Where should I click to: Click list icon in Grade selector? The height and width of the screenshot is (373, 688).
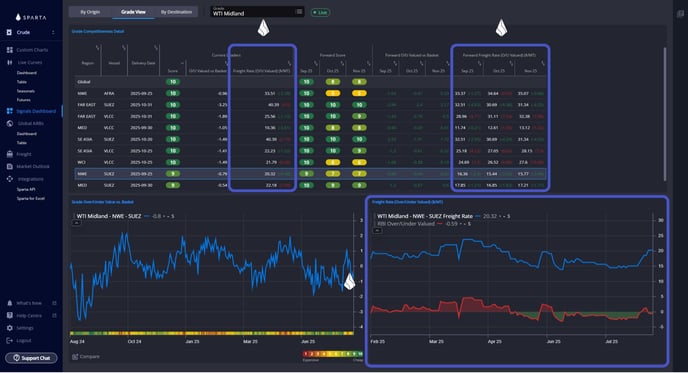(299, 12)
